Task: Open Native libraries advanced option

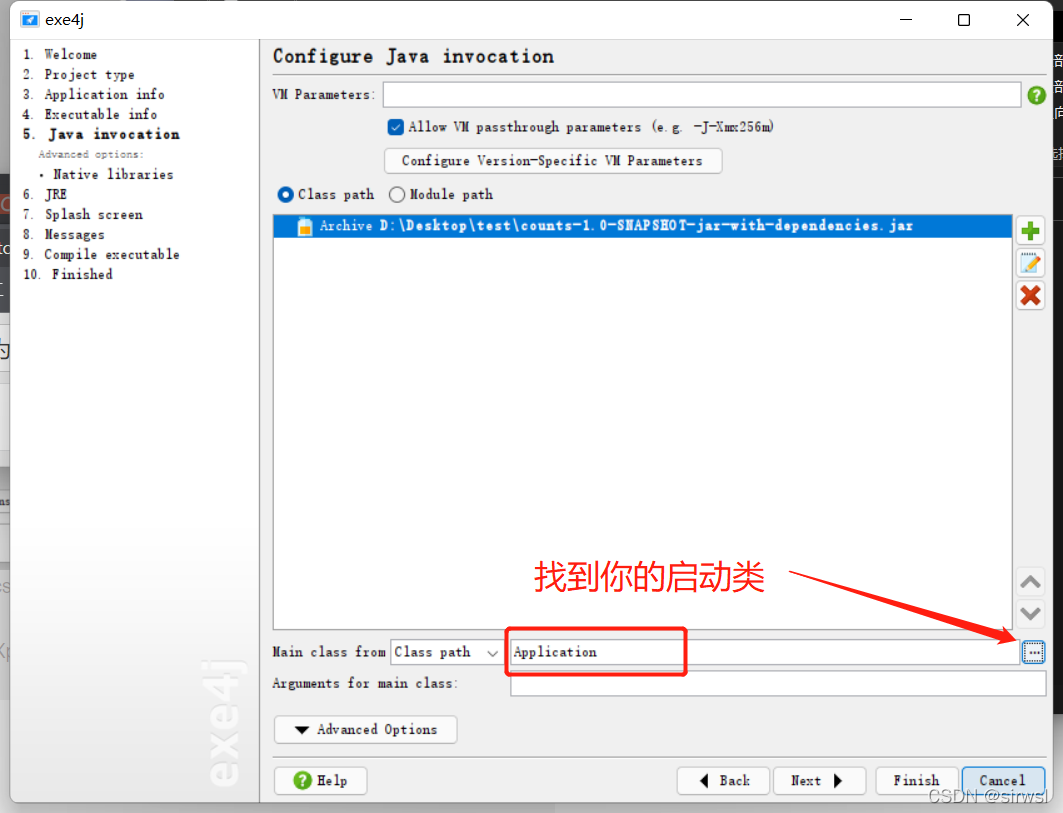Action: coord(113,174)
